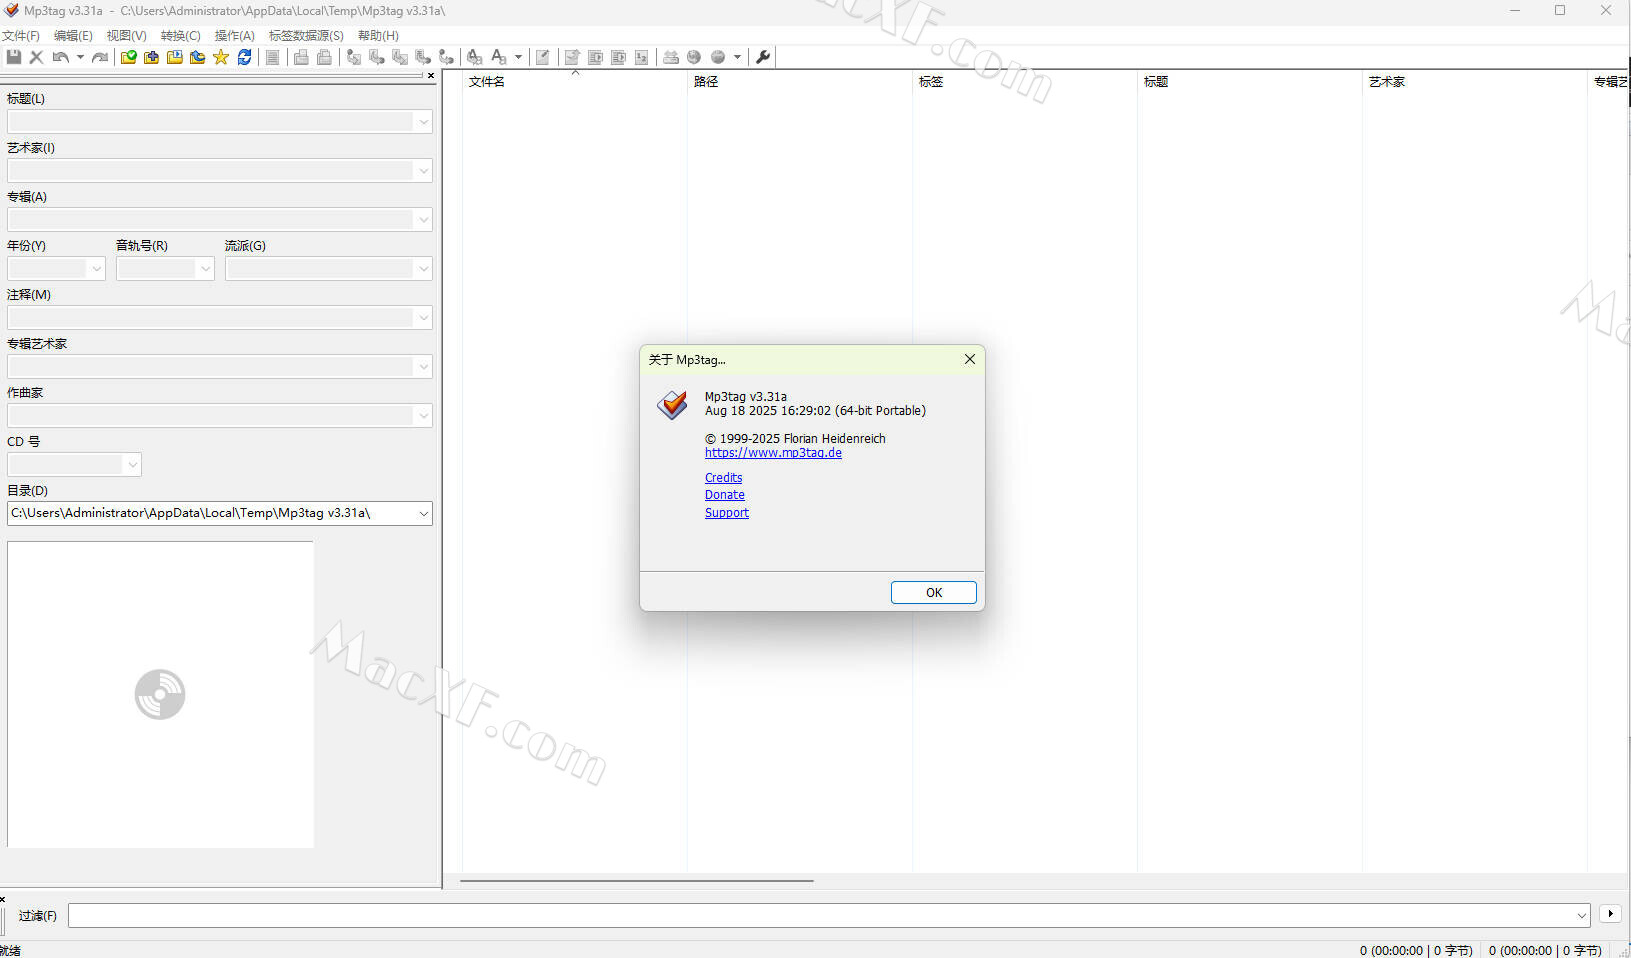Click OK in About dialog
1631x958 pixels.
(x=933, y=593)
